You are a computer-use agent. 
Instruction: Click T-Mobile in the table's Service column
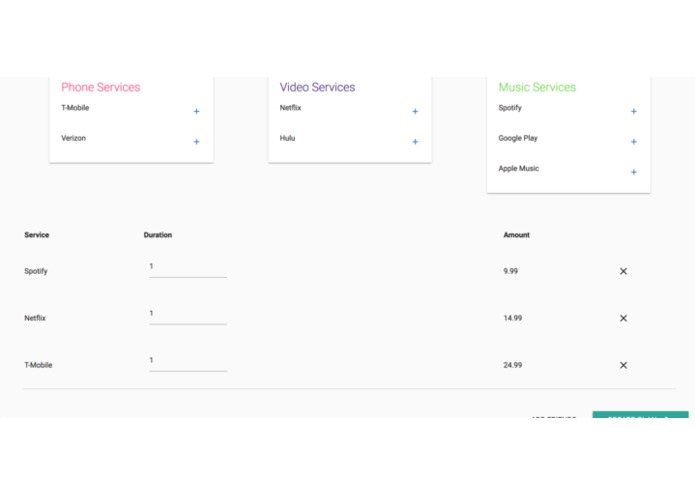click(x=38, y=365)
